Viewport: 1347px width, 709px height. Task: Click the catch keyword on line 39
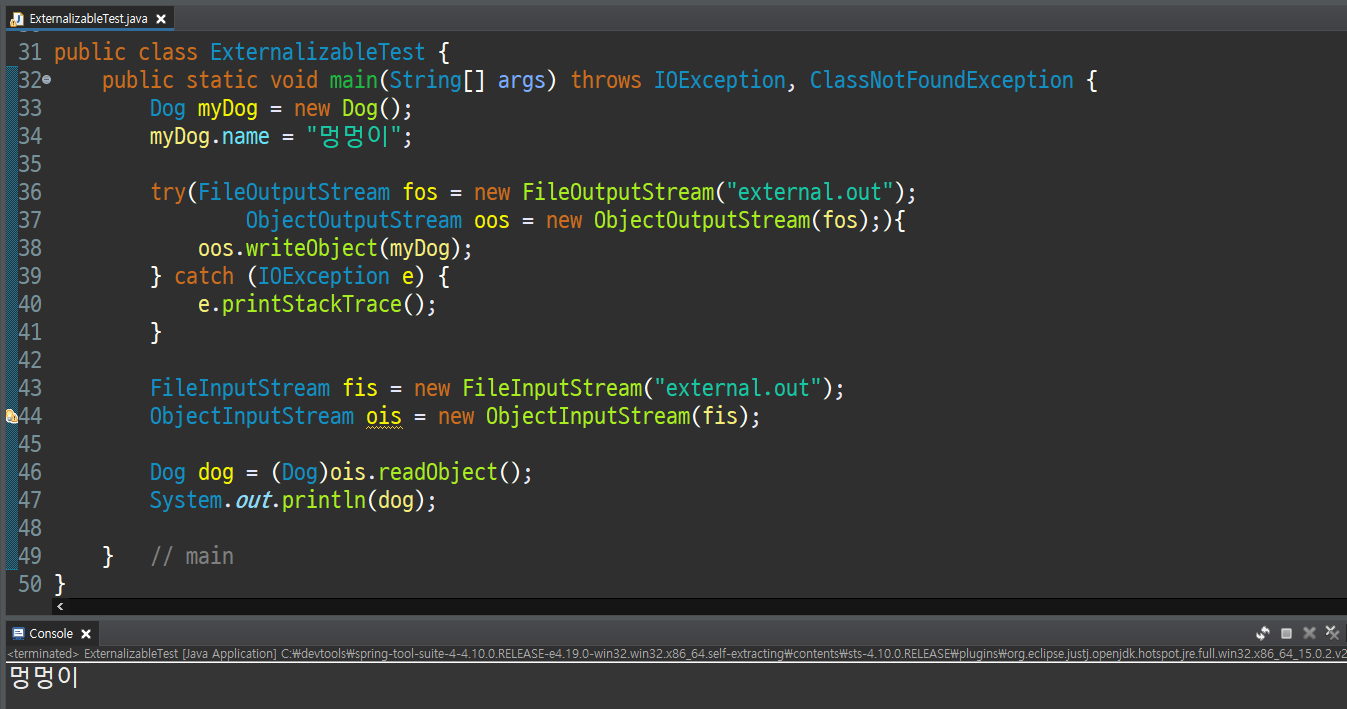coord(204,276)
